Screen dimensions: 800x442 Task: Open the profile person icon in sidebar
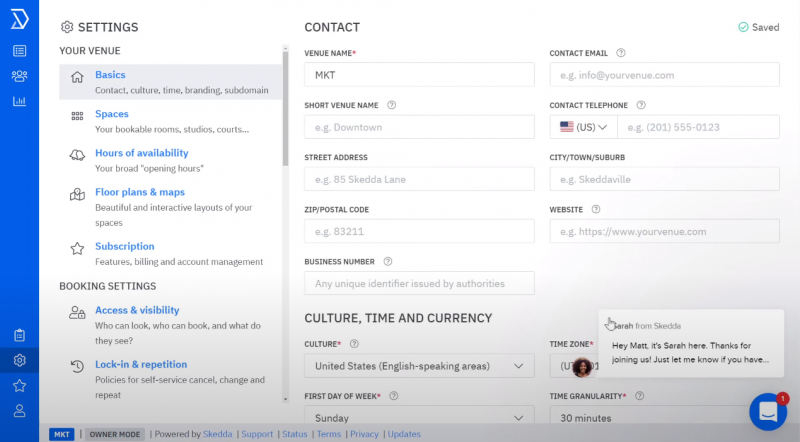19,410
